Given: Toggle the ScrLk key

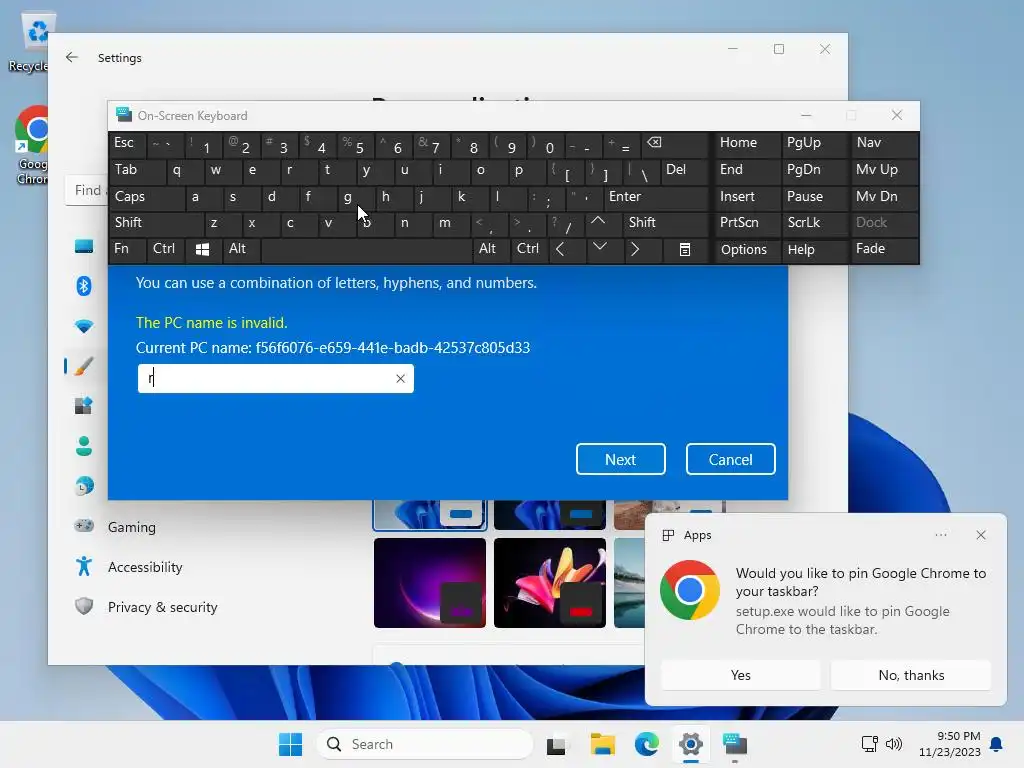Looking at the screenshot, I should pos(814,223).
